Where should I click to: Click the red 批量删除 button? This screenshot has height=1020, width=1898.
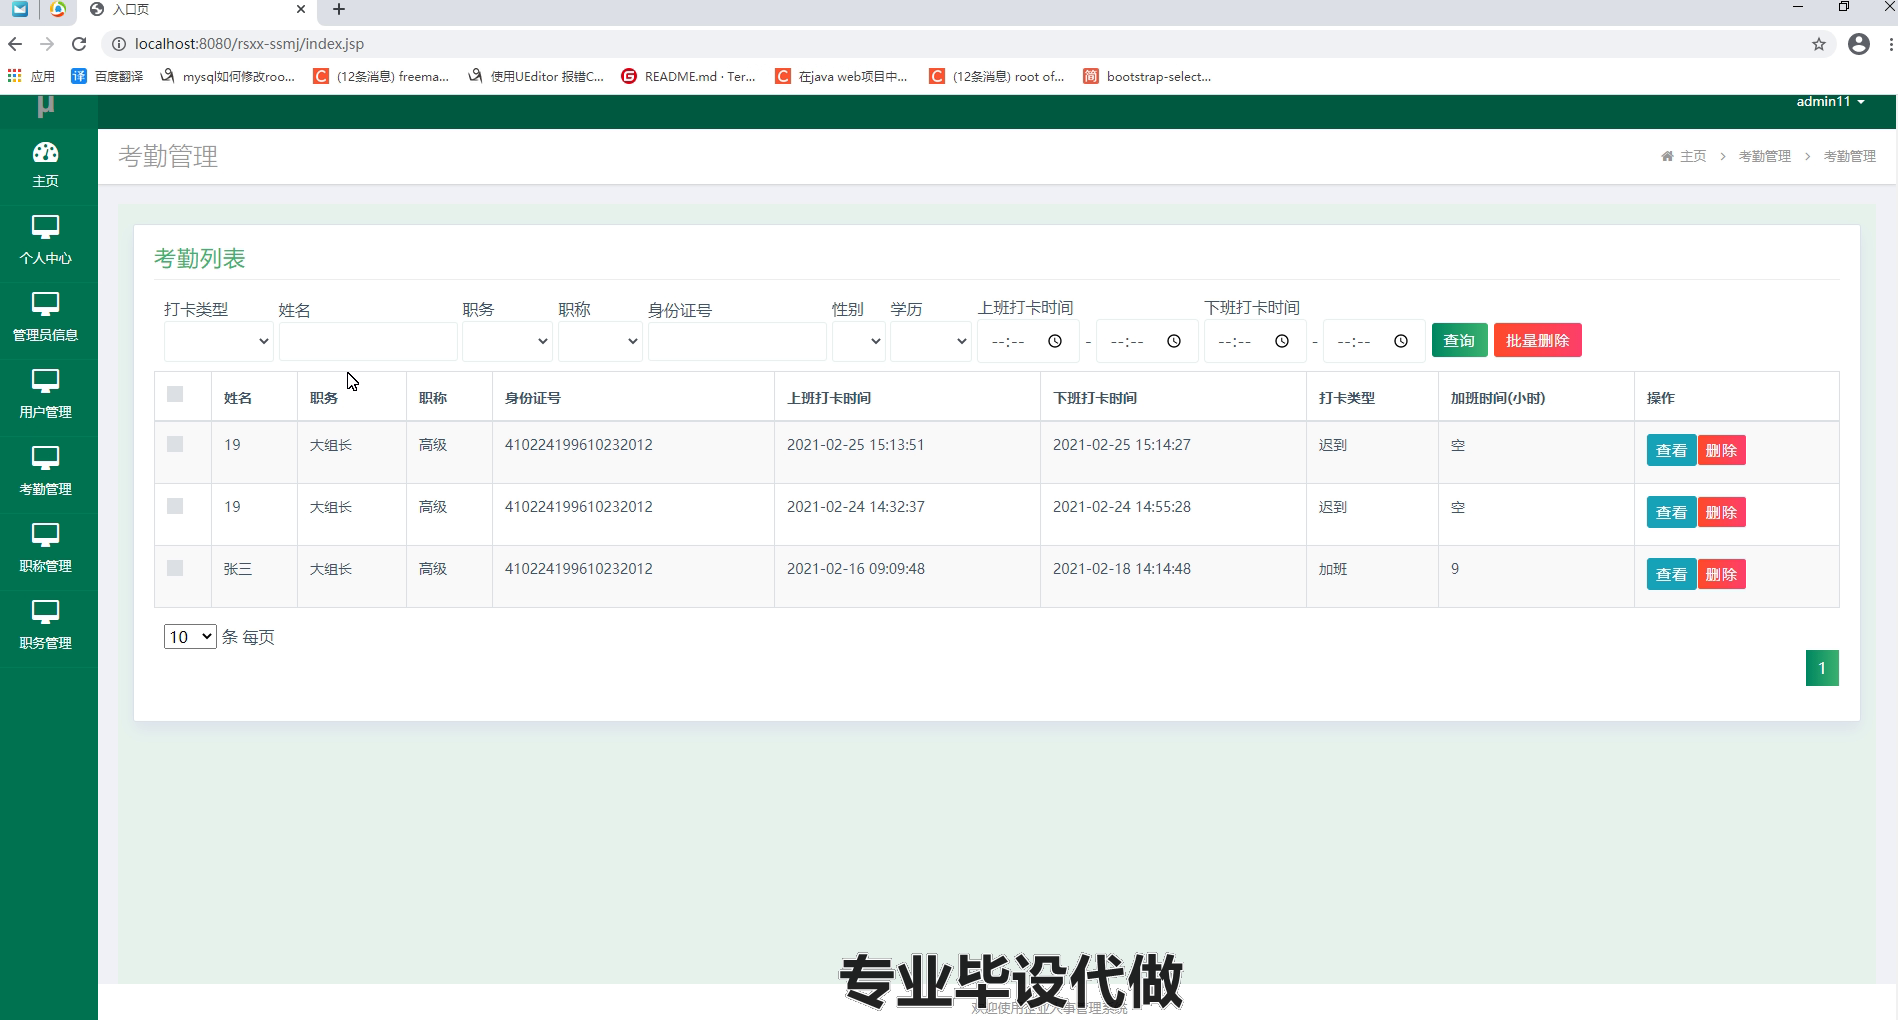click(x=1537, y=341)
